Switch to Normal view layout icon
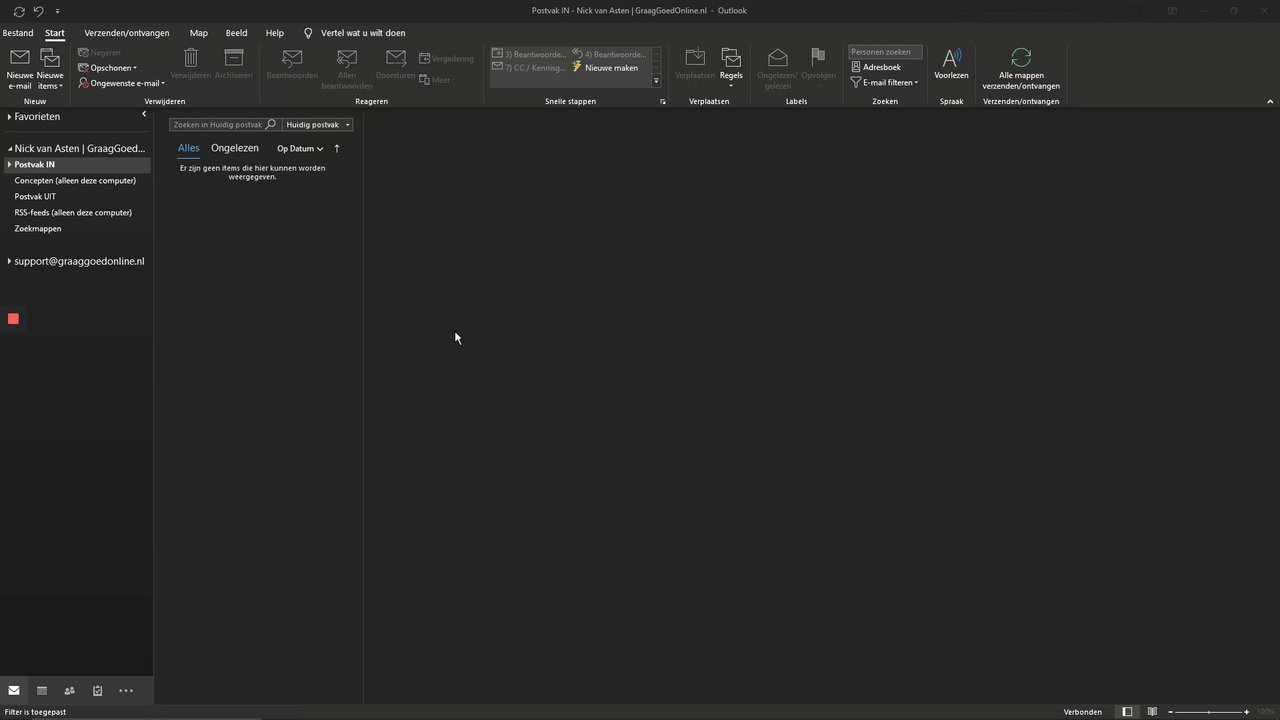The width and height of the screenshot is (1280, 720). click(x=1127, y=712)
